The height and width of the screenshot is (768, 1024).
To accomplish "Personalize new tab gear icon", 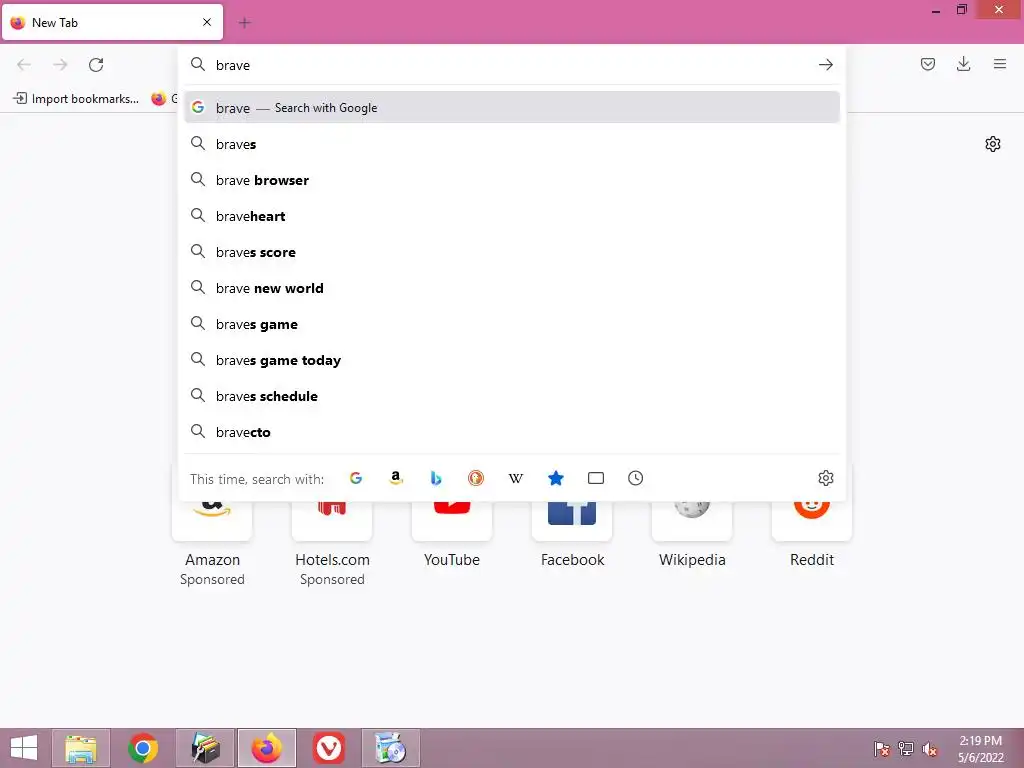I will (993, 144).
